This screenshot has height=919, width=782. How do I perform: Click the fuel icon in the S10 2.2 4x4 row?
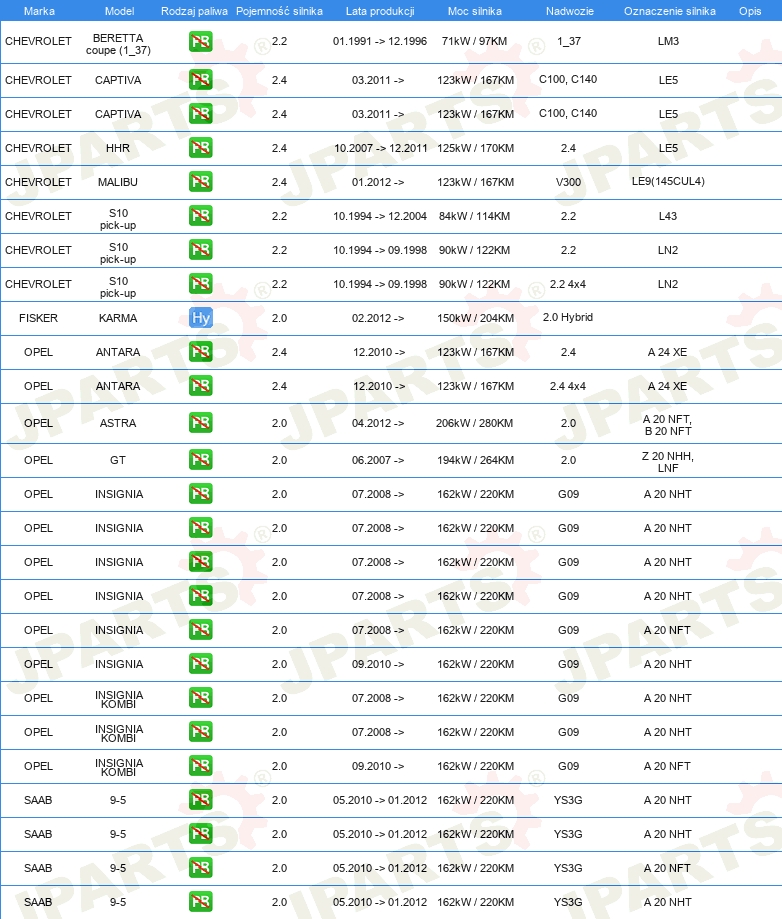(x=200, y=284)
